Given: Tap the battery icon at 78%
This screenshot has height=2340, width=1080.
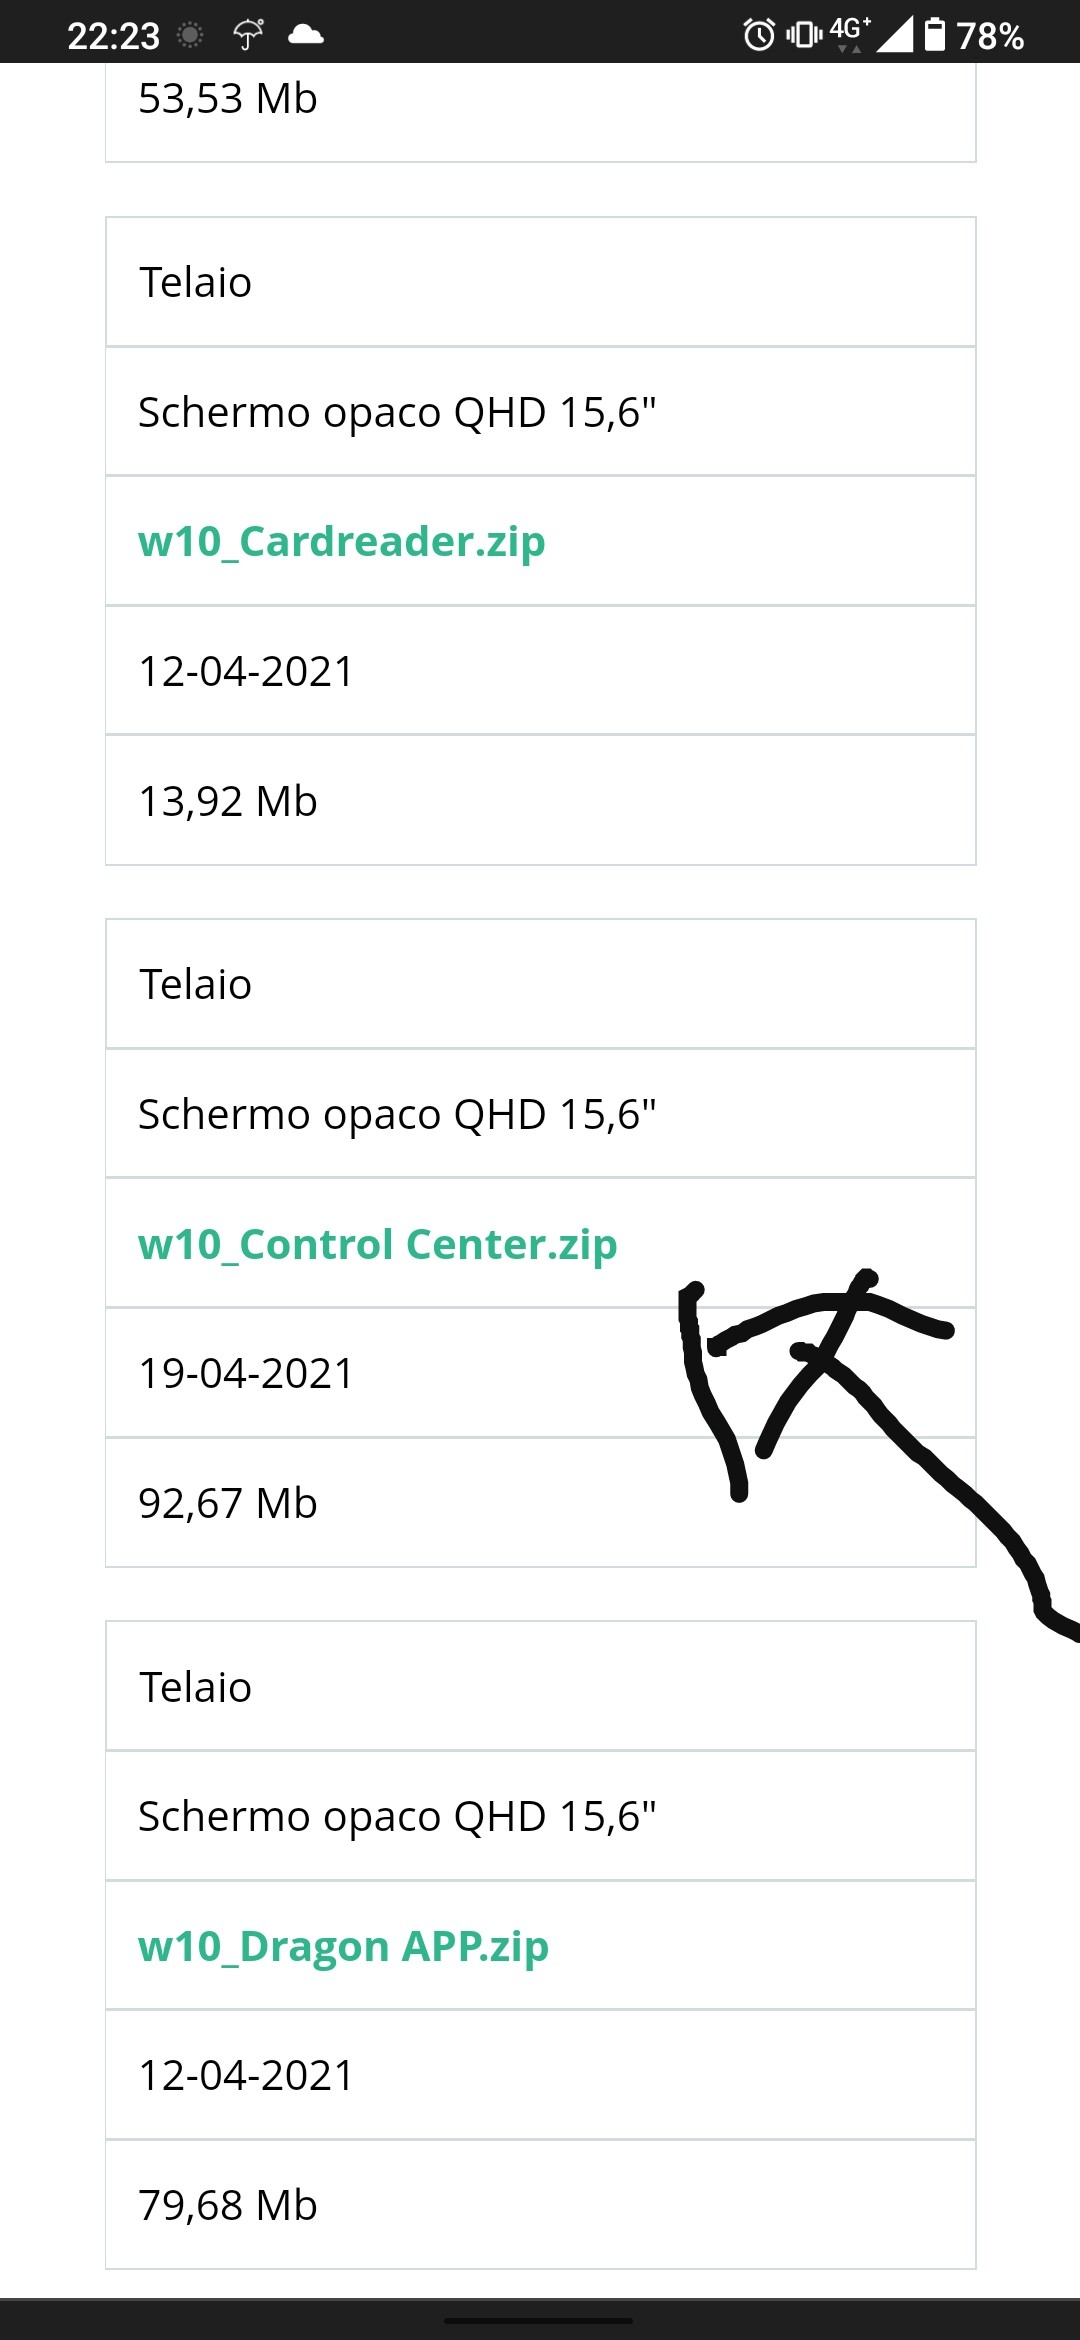Looking at the screenshot, I should [x=934, y=35].
